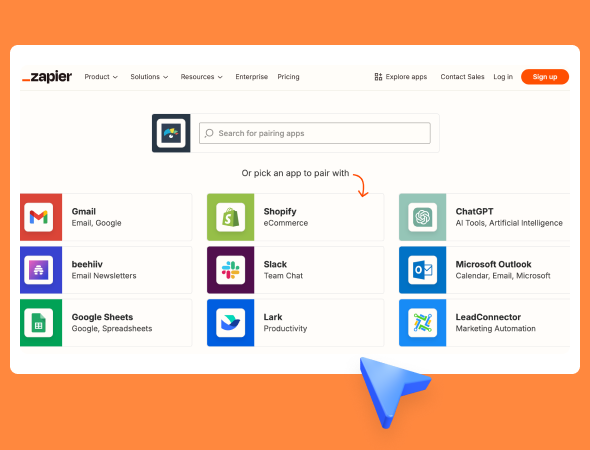Select the LeadConnector app icon
590x450 pixels.
pos(423,322)
